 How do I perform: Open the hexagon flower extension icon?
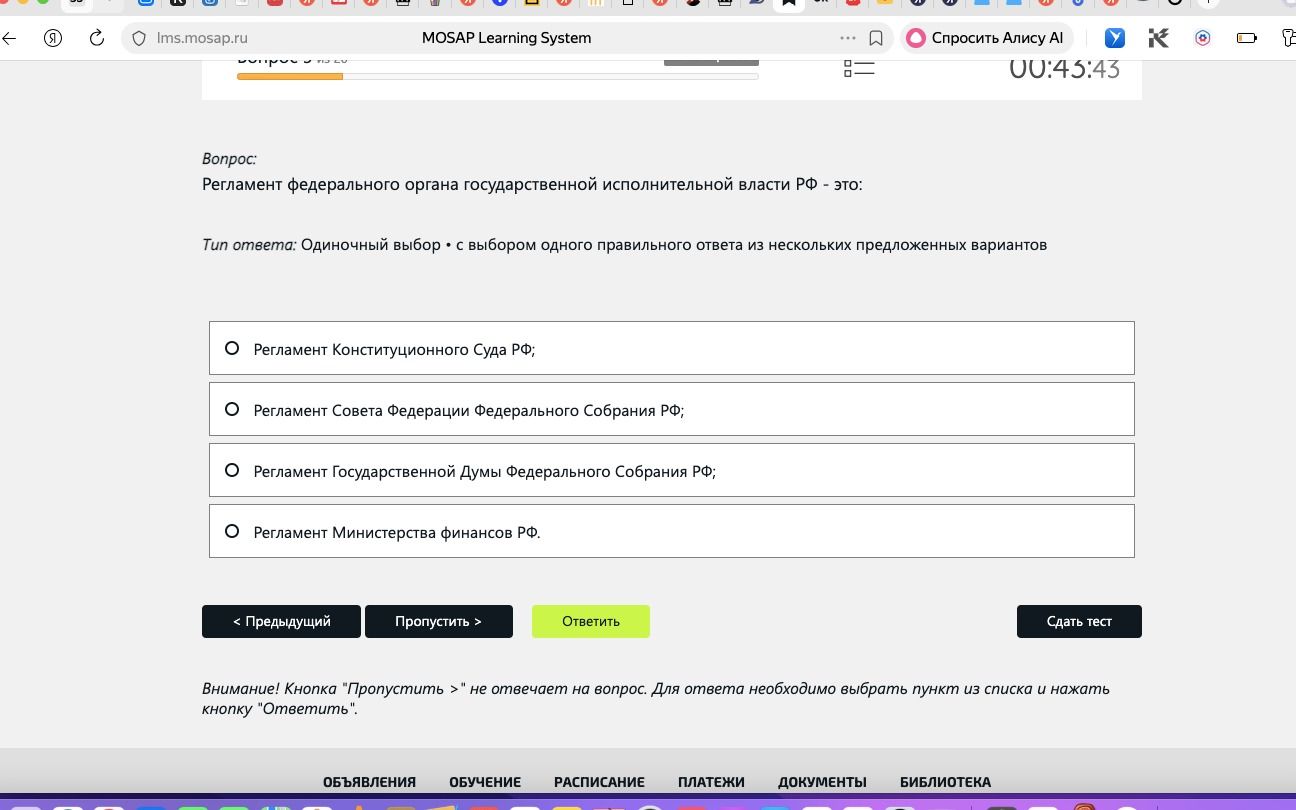pyautogui.click(x=1203, y=38)
